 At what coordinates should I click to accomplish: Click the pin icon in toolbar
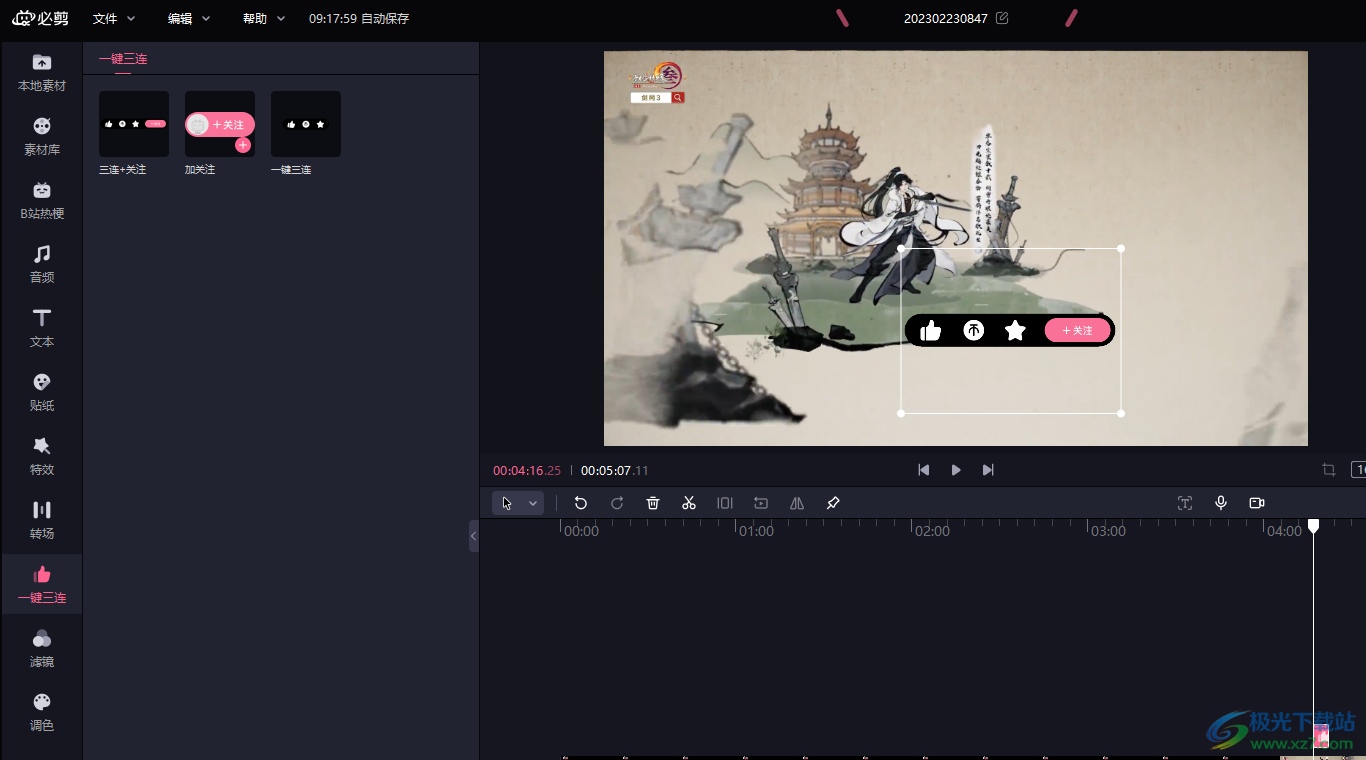point(833,503)
